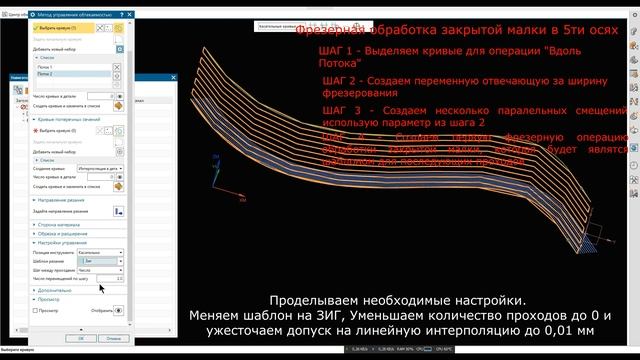Click the dotted-box icon beside 'Выбрать кривую (0)'
Image resolution: width=640 pixels, height=360 pixels.
point(108,131)
